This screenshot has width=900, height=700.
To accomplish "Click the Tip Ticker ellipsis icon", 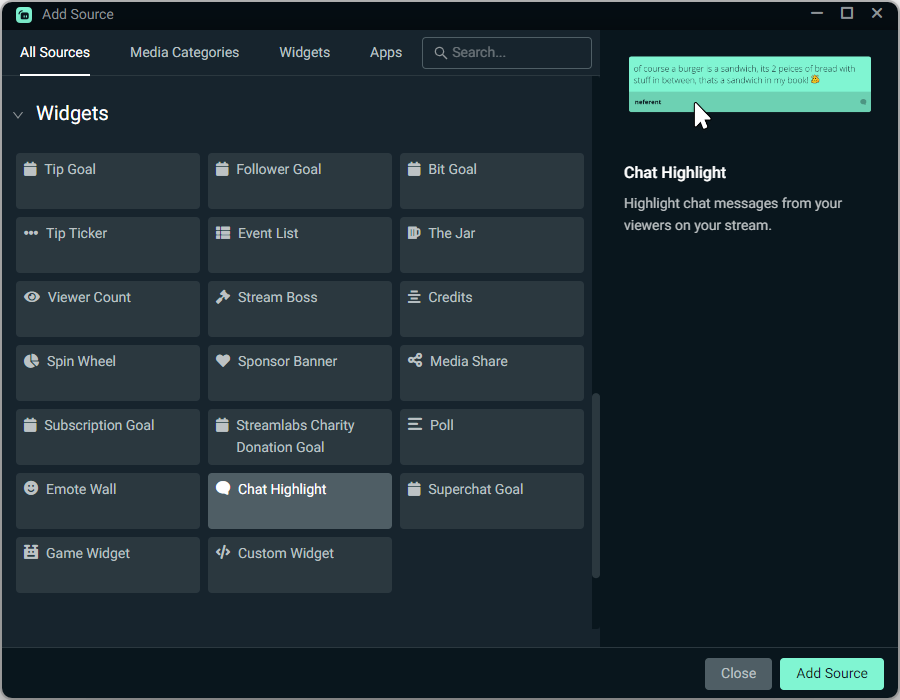I will coord(30,233).
